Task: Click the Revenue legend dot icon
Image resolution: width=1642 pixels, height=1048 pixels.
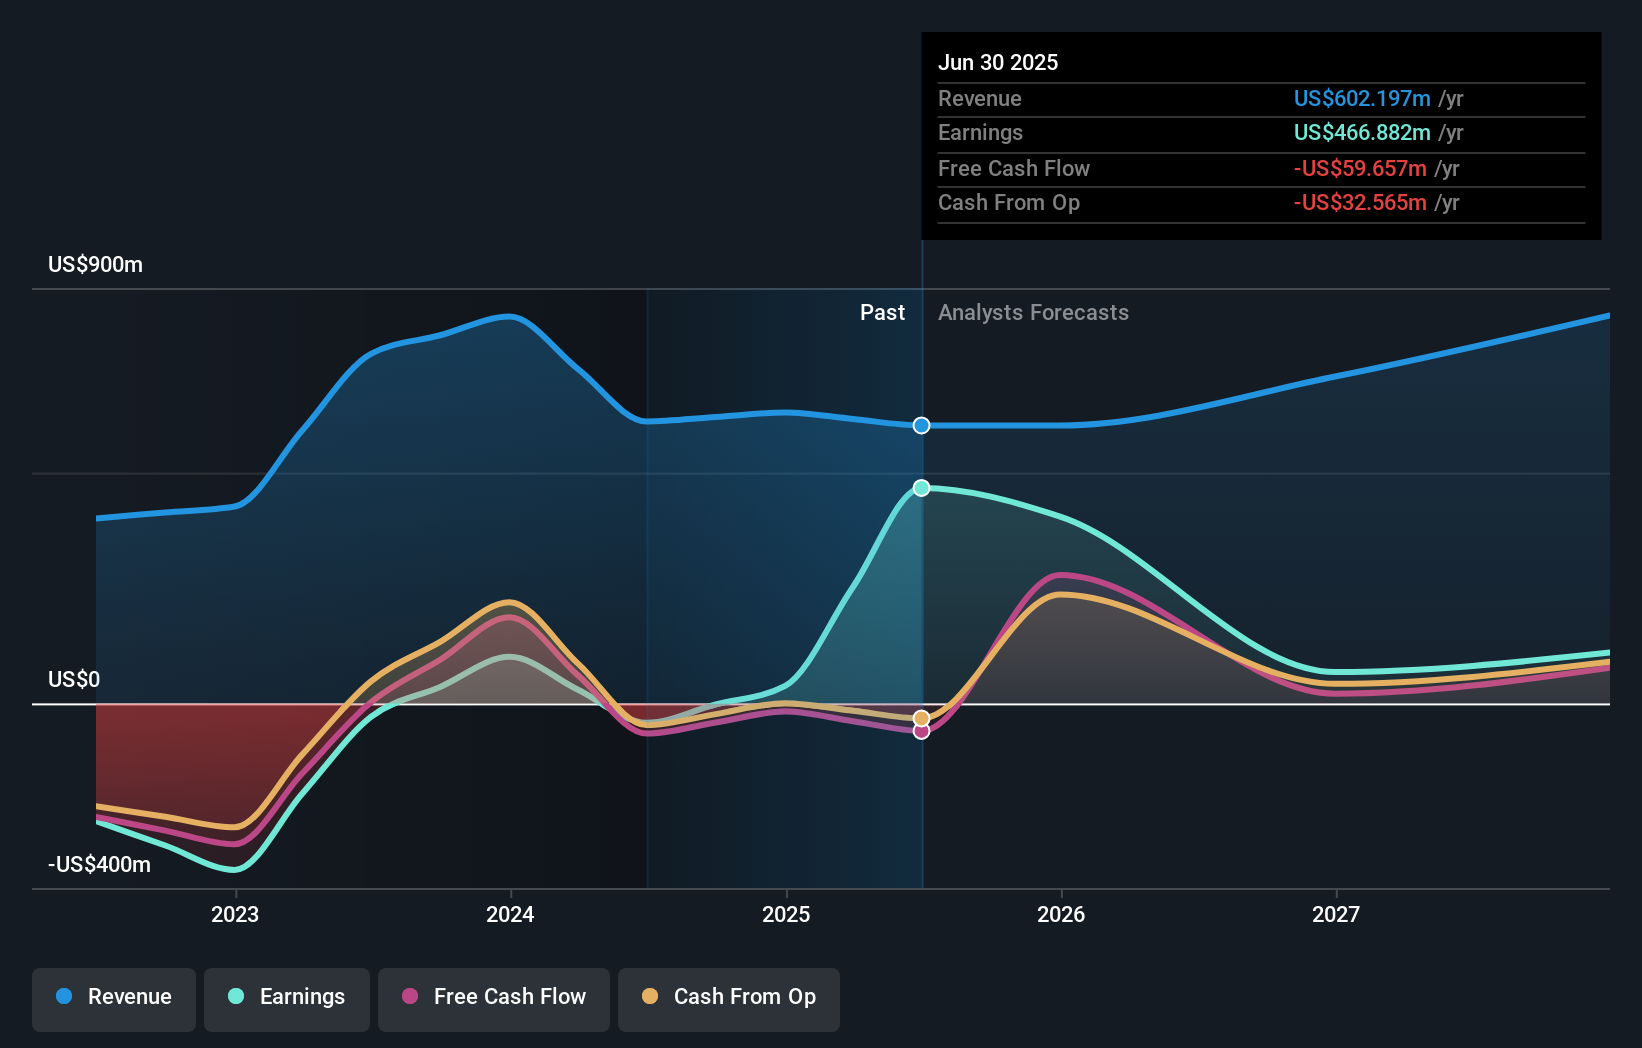Action: (63, 997)
